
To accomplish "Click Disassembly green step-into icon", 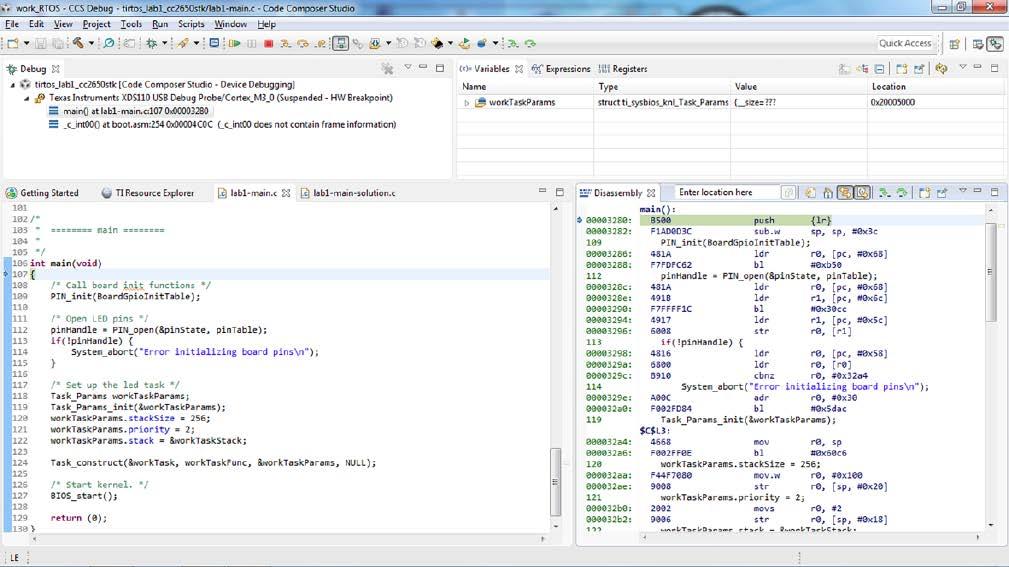I will [885, 192].
